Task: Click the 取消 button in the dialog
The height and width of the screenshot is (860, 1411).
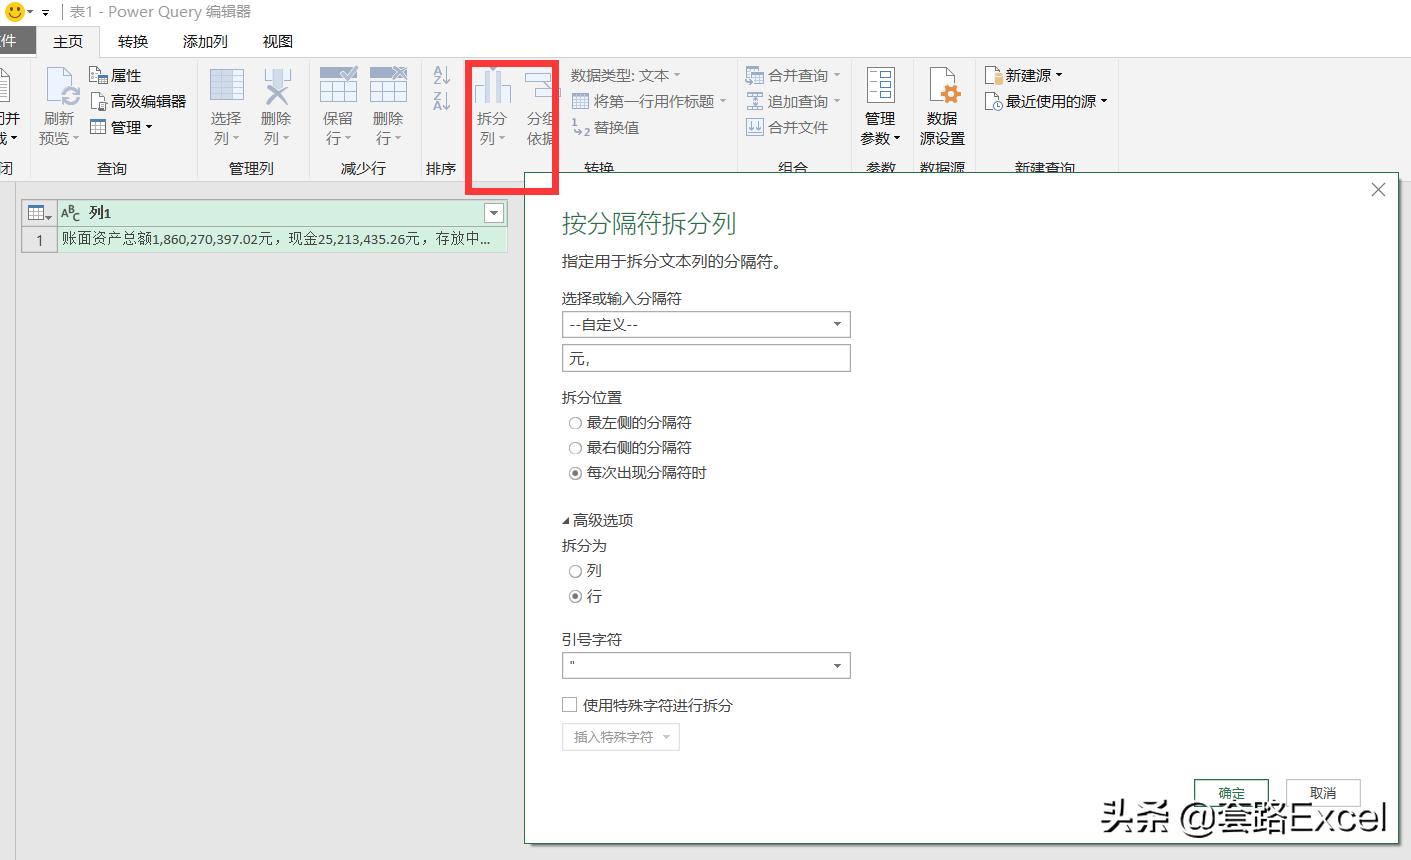Action: click(1323, 792)
